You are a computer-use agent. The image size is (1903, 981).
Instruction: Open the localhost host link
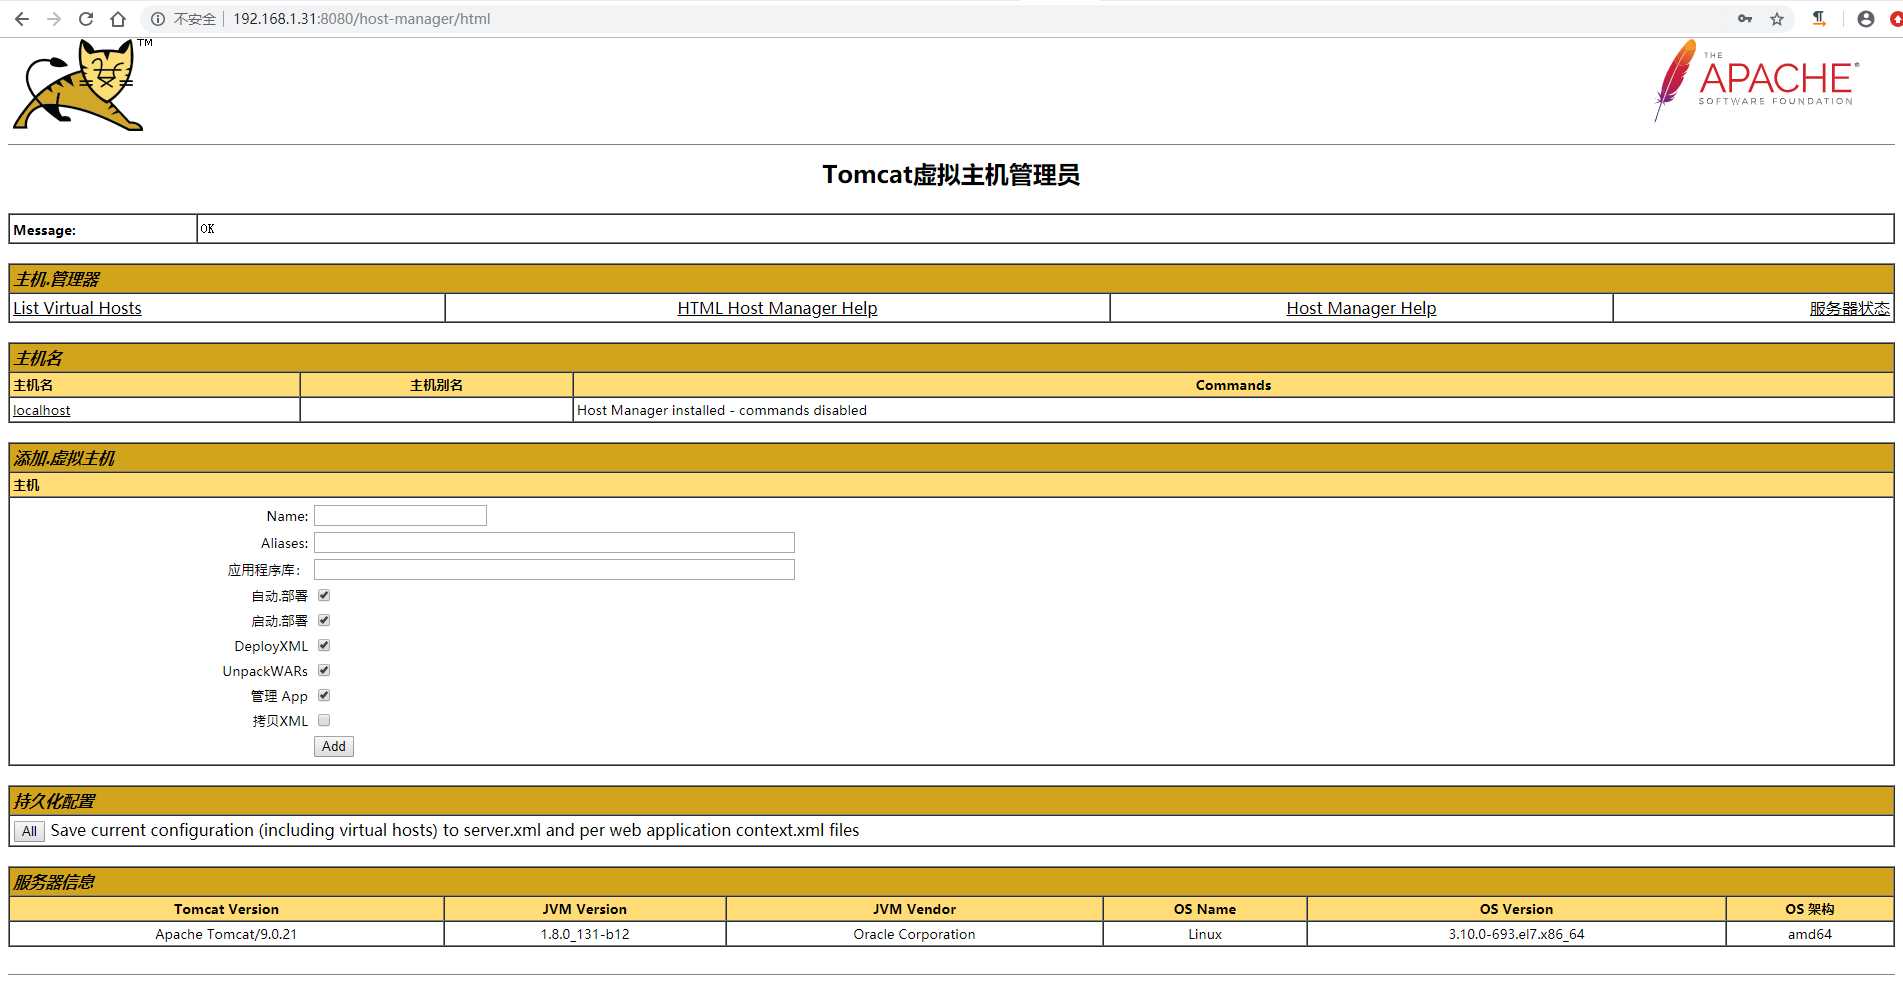(42, 410)
